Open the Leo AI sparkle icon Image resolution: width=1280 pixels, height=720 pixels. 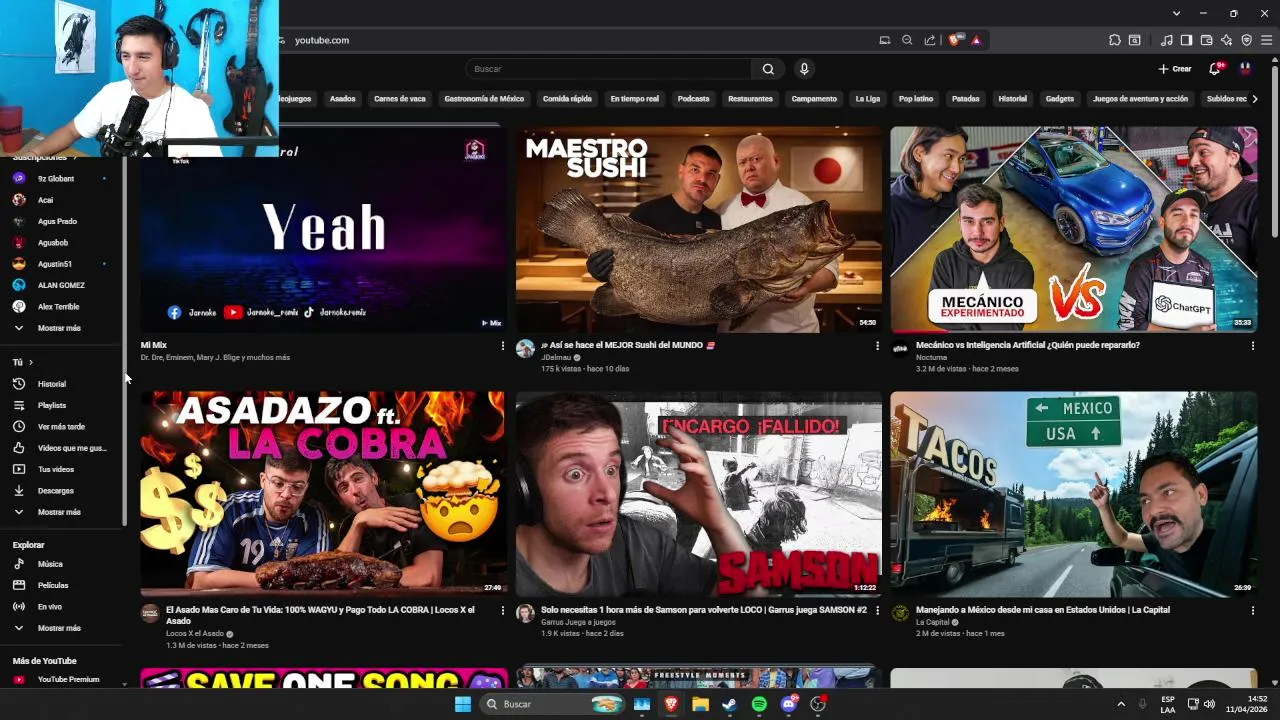point(1226,40)
